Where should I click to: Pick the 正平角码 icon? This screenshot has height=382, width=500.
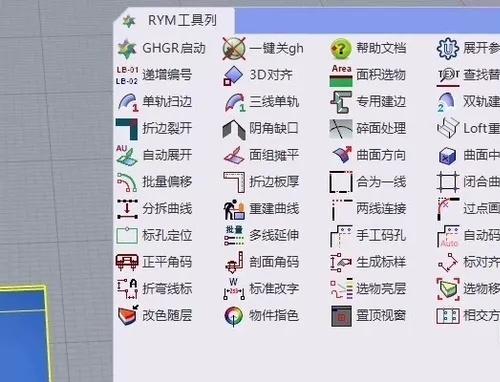pos(127,262)
